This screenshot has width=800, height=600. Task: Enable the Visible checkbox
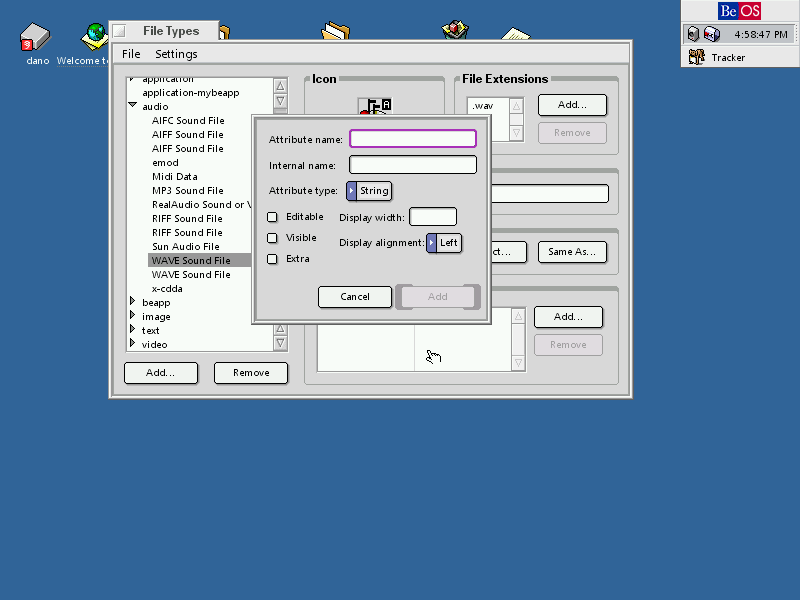(272, 238)
